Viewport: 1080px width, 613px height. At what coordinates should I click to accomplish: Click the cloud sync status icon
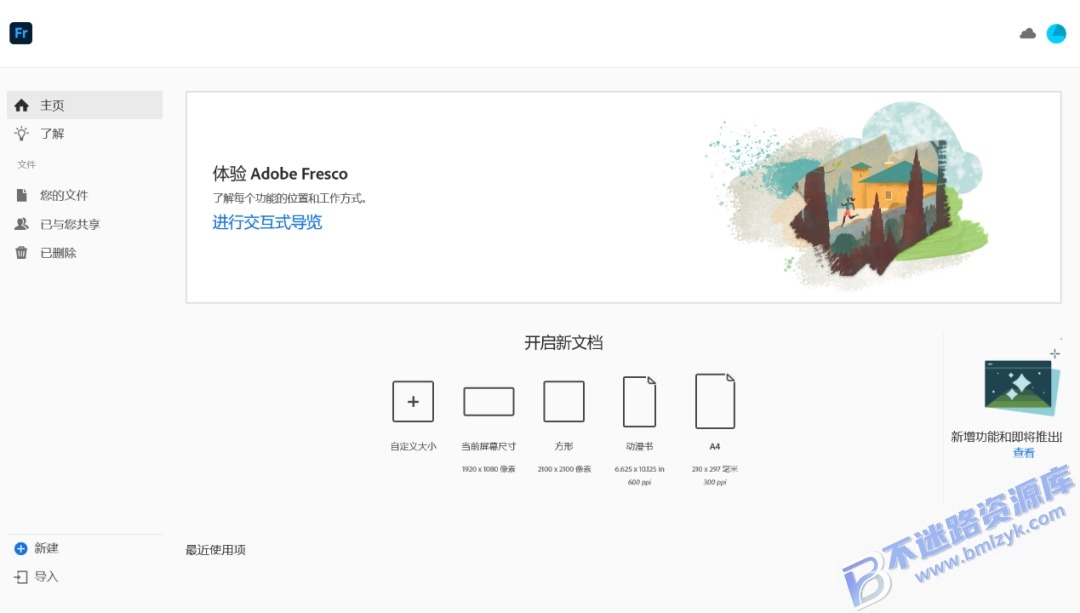coord(1027,33)
